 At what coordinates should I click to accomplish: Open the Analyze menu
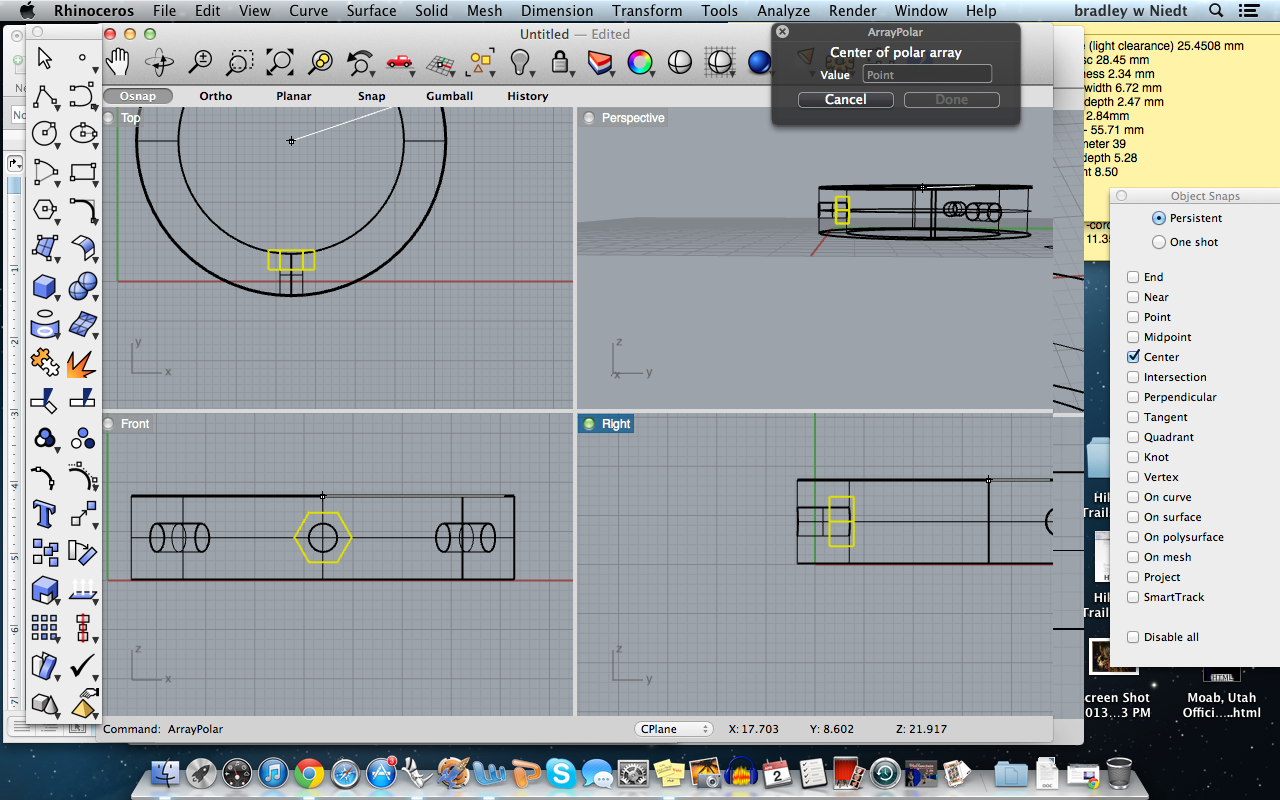click(783, 11)
